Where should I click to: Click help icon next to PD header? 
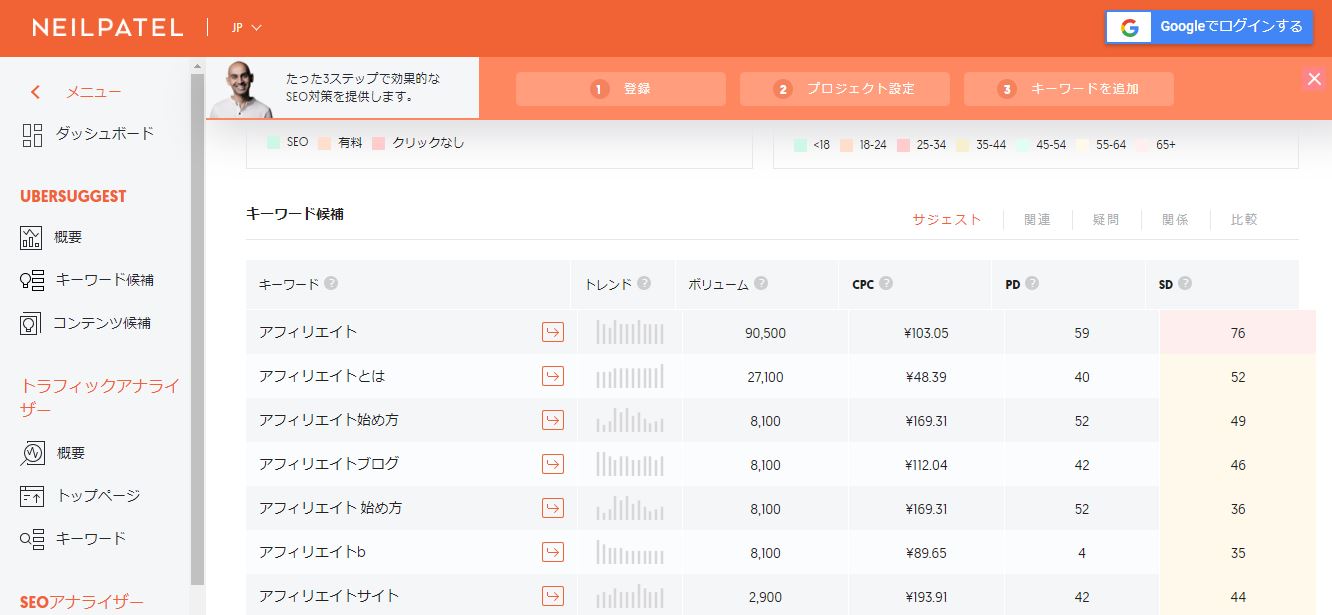pos(1032,284)
